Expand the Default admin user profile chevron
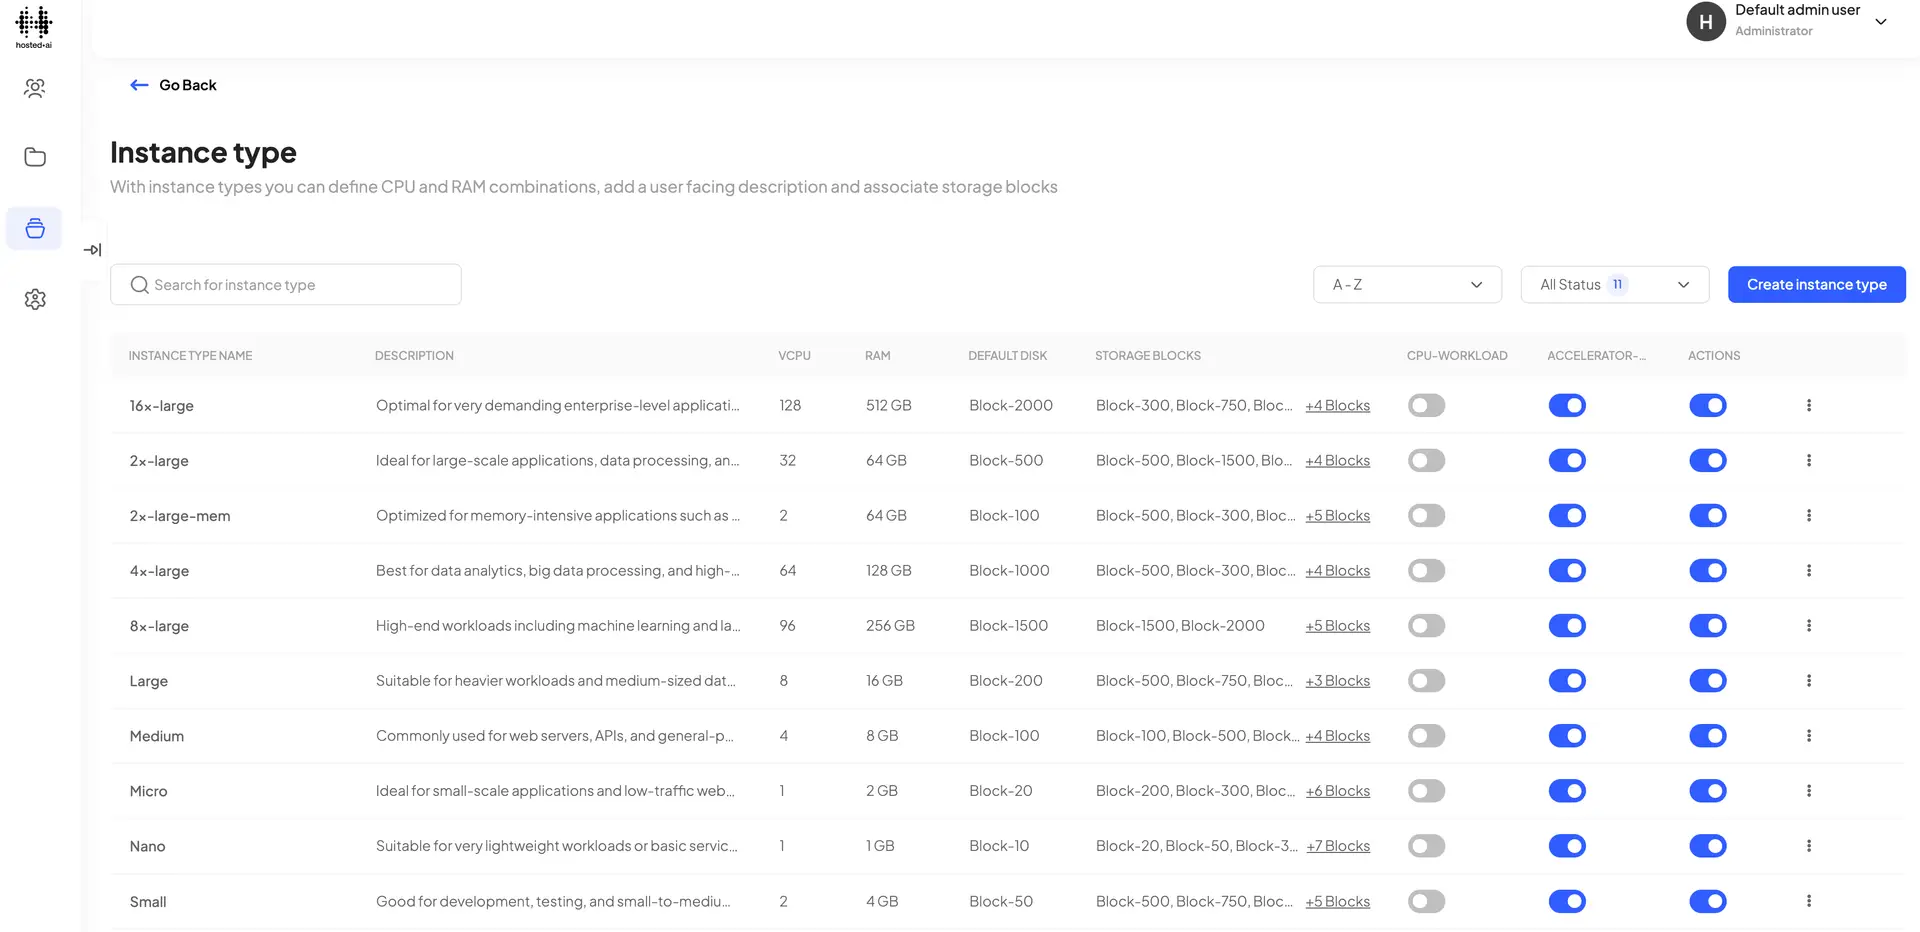Viewport: 1920px width, 932px height. 1881,21
